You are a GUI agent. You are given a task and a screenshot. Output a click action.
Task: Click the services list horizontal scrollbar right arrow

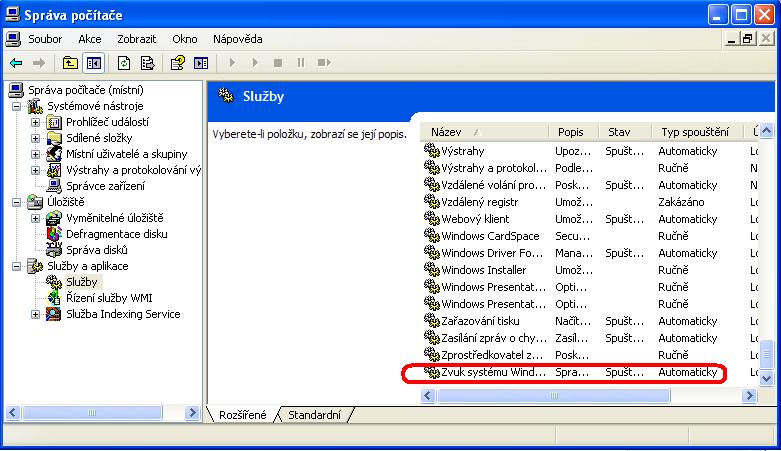pos(749,396)
